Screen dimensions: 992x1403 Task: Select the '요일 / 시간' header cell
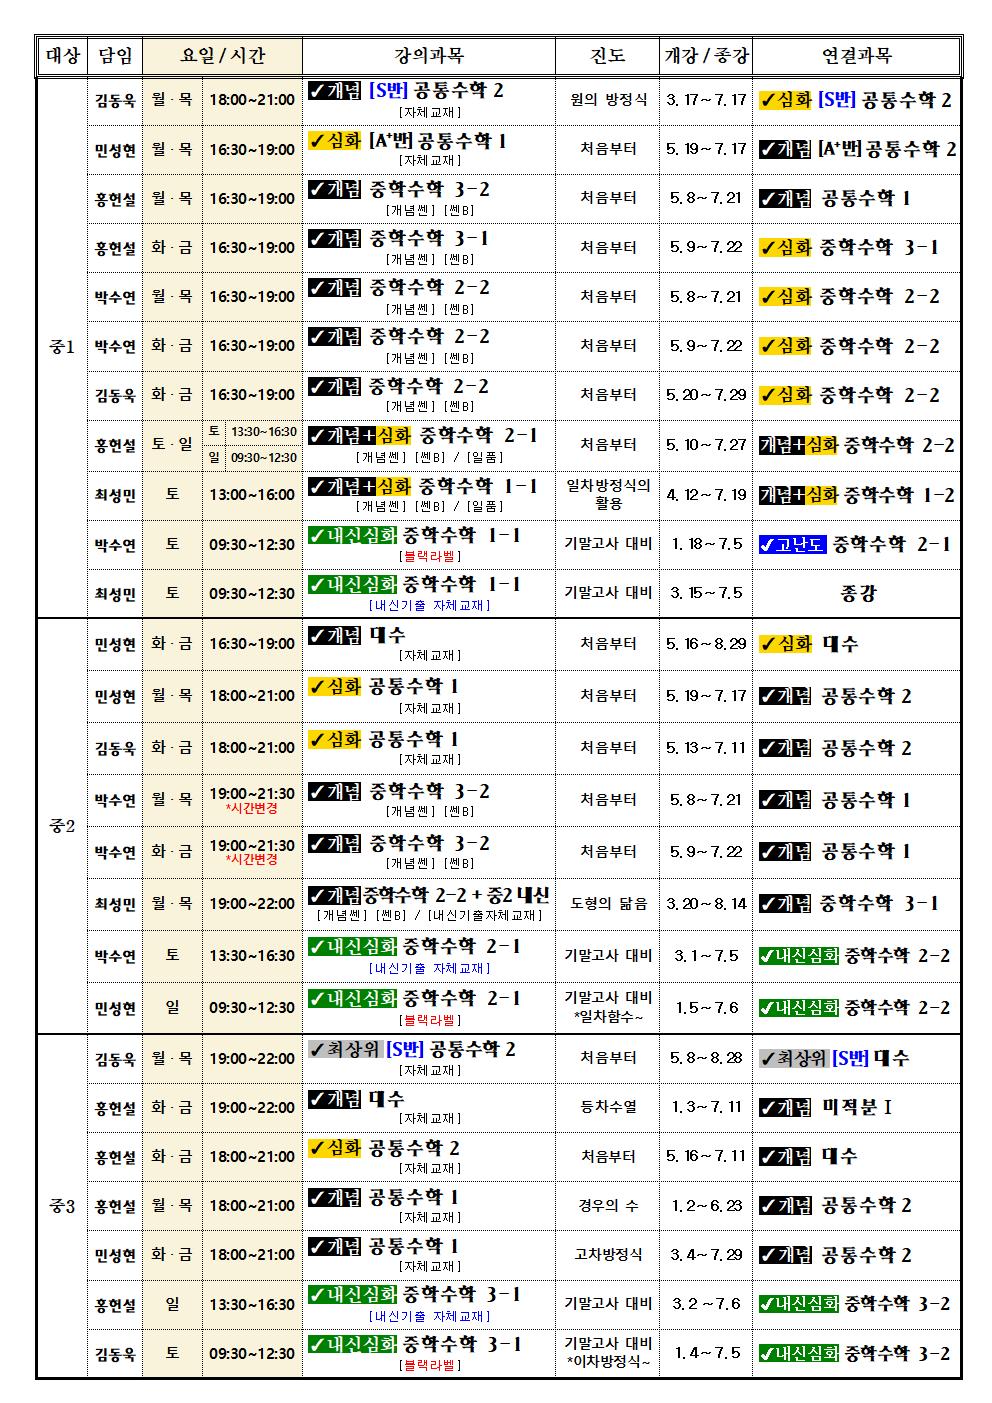tap(222, 56)
